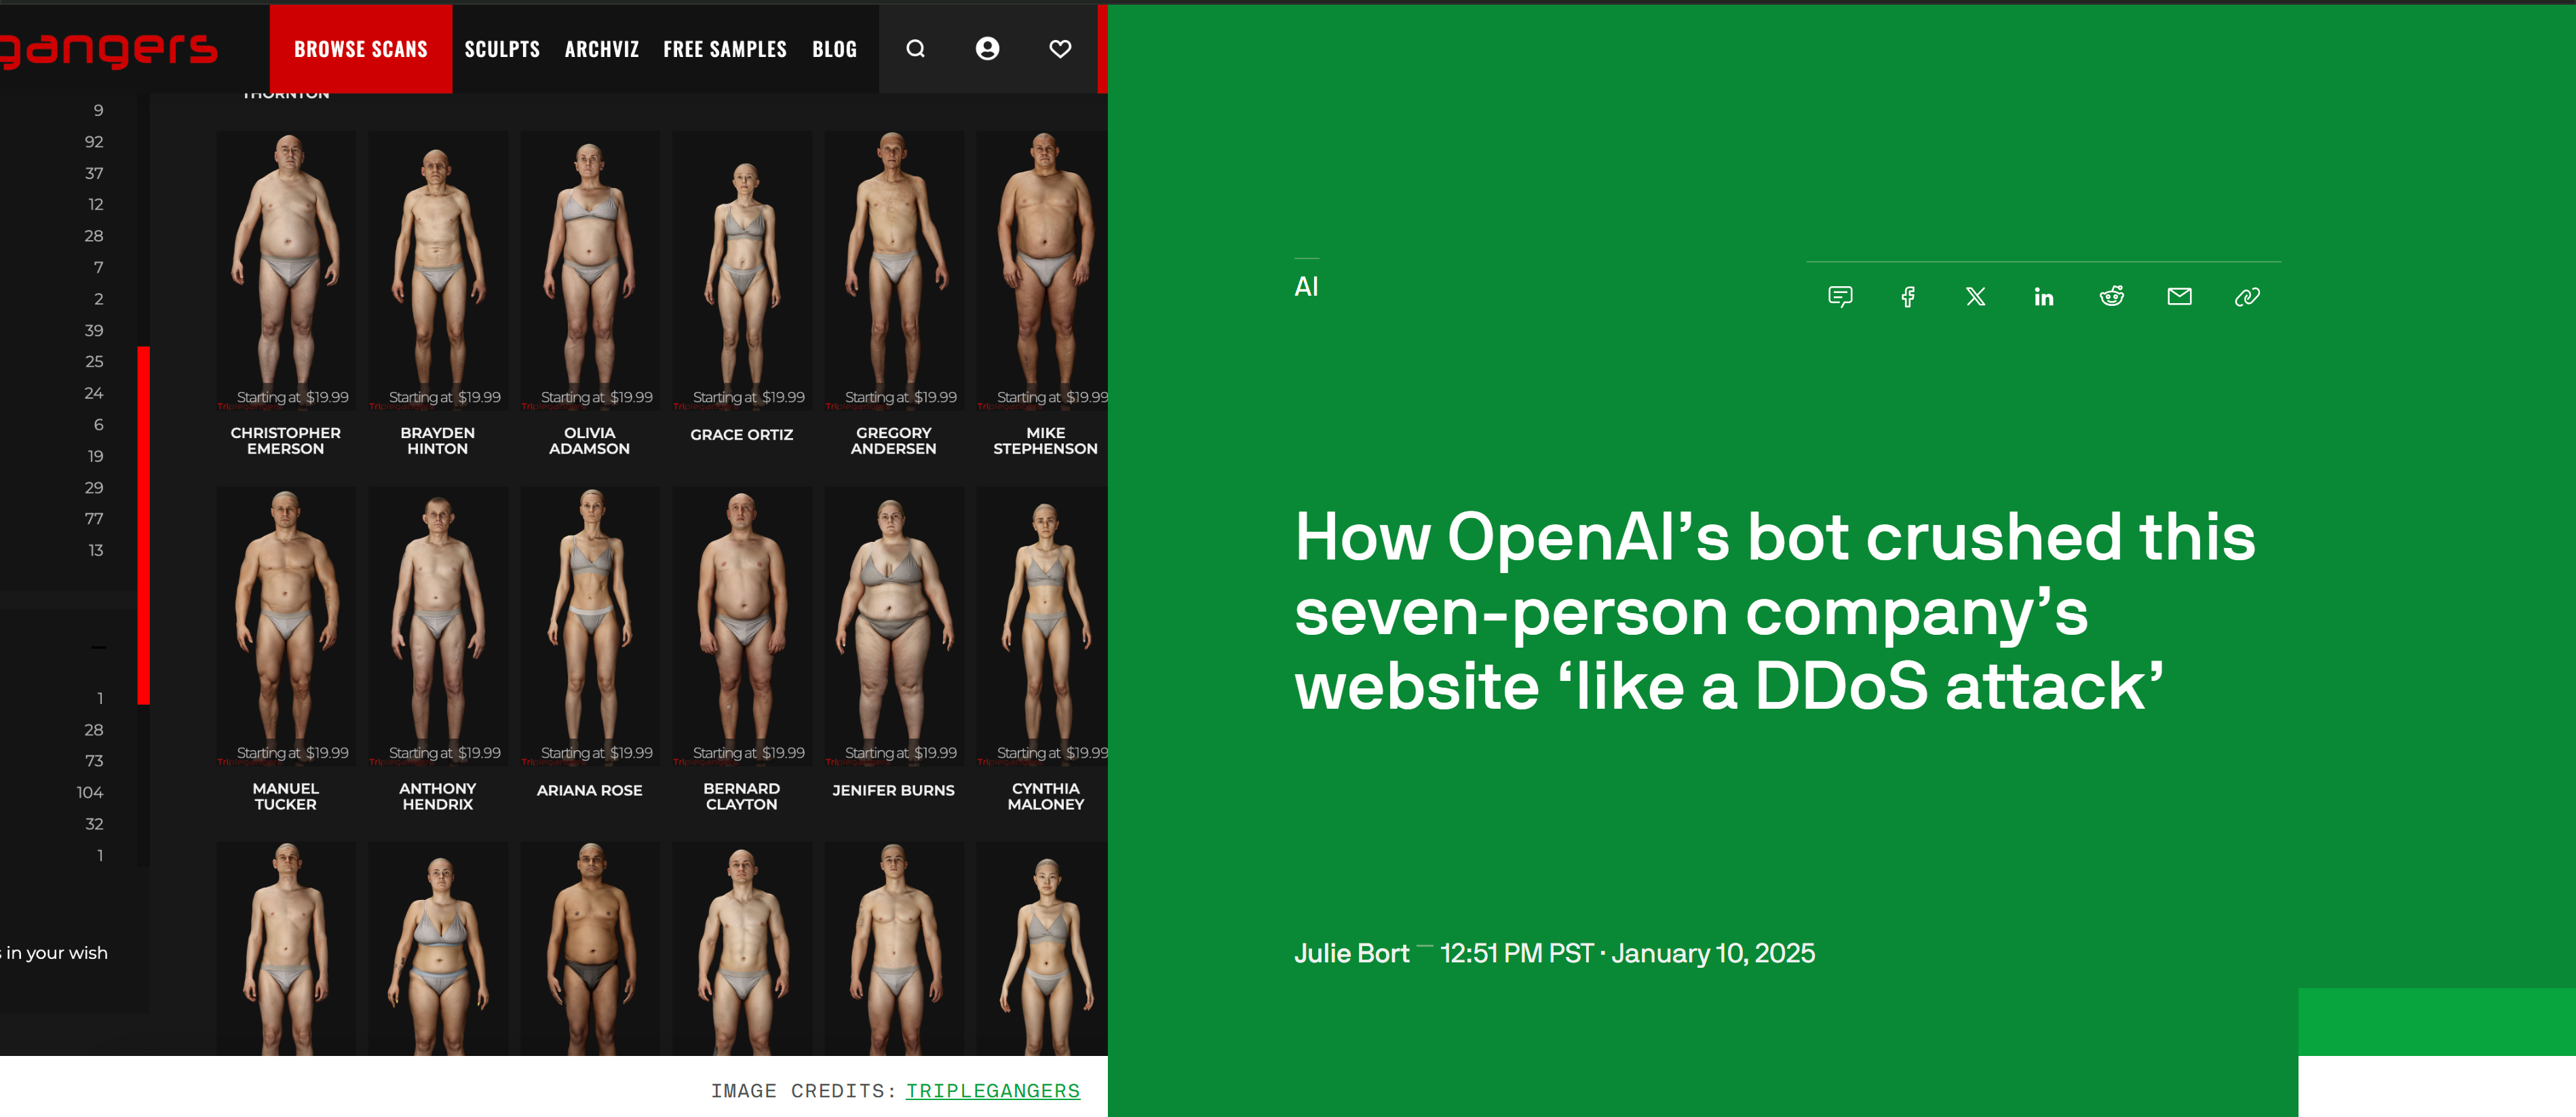
Task: Open author Julie Bort's link
Action: [1351, 953]
